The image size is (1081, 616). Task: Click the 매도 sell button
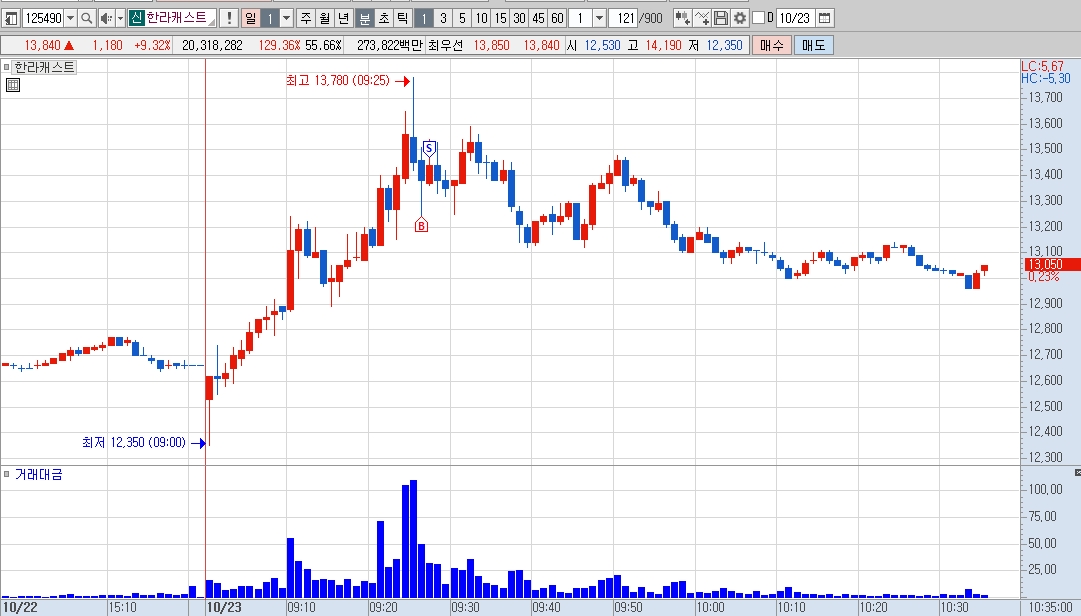814,45
